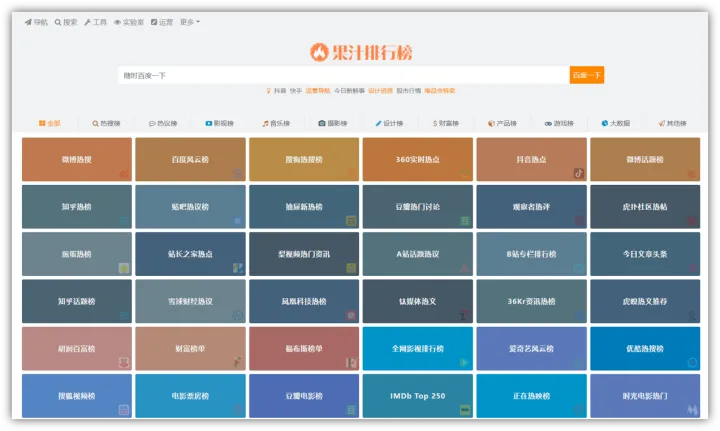Switch to the 财富榜 dollar tab
Screen dimensions: 720x431
(446, 123)
